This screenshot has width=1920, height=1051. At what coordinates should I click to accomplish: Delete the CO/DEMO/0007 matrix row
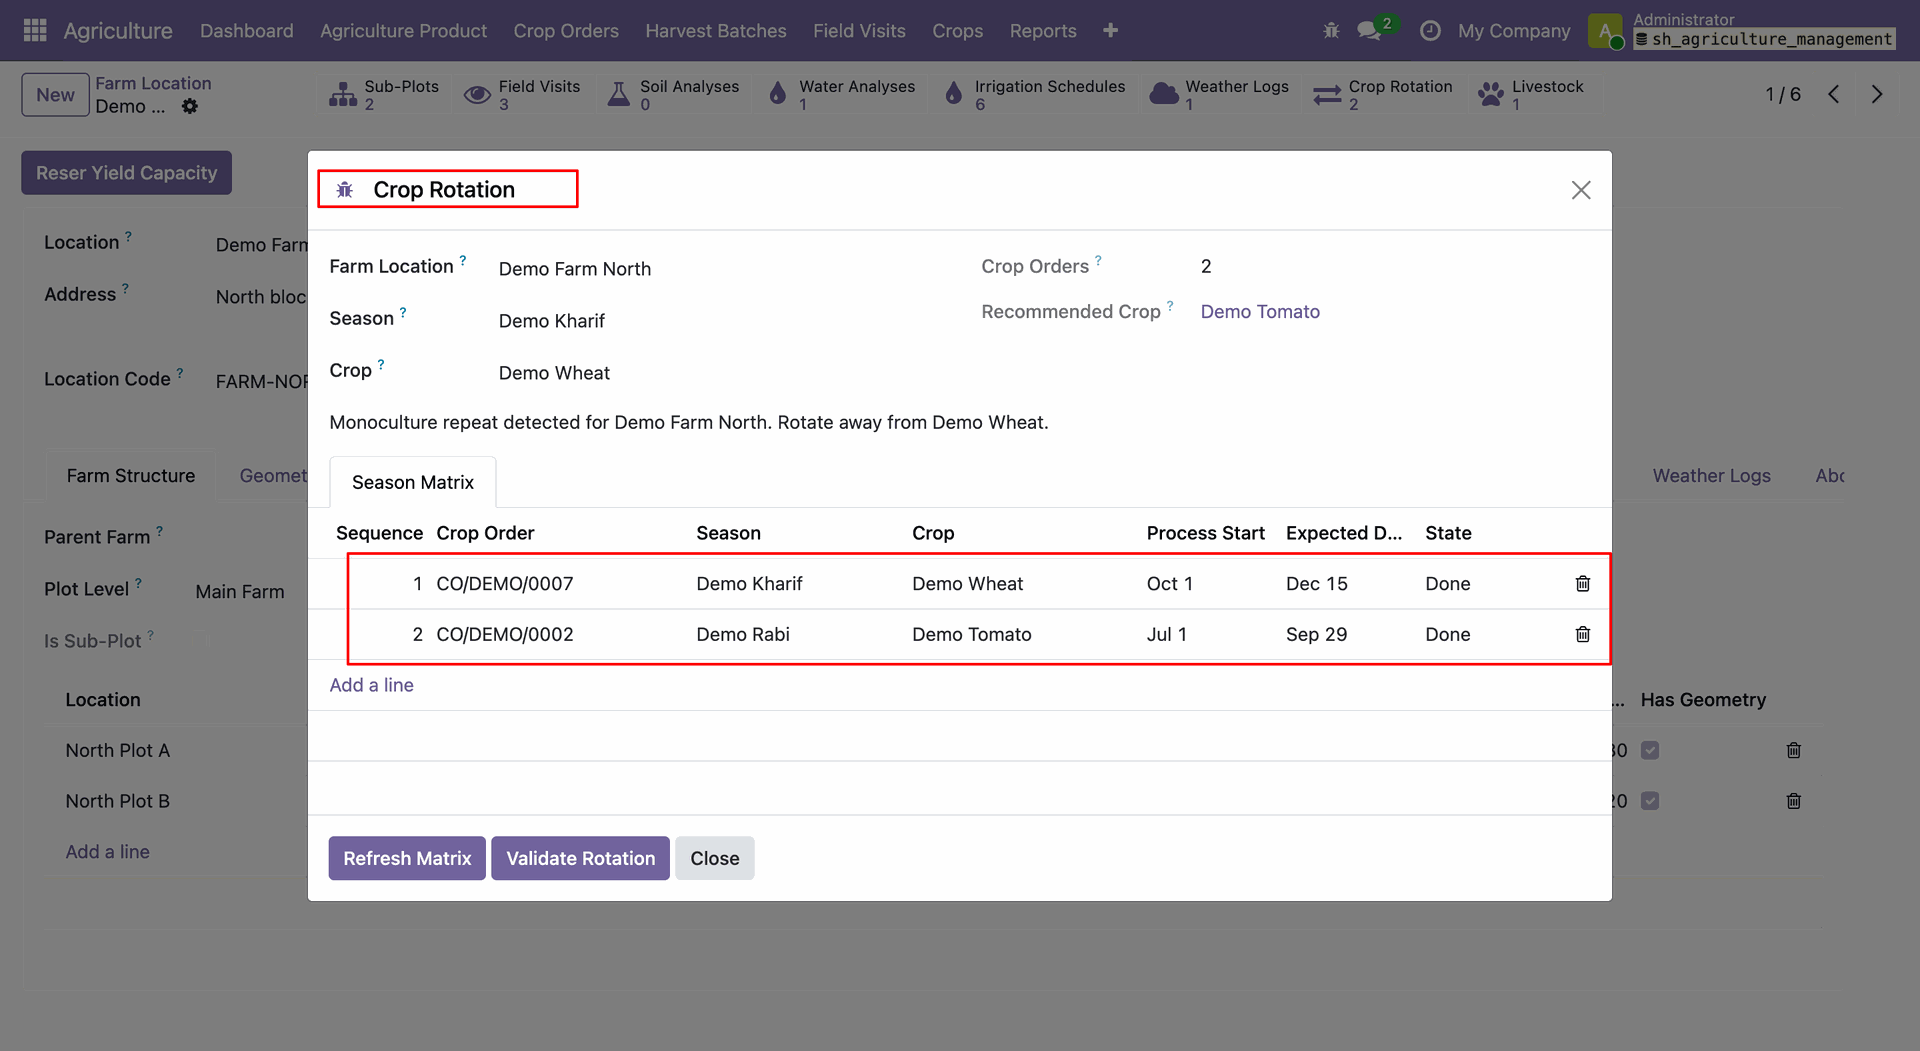pyautogui.click(x=1583, y=583)
